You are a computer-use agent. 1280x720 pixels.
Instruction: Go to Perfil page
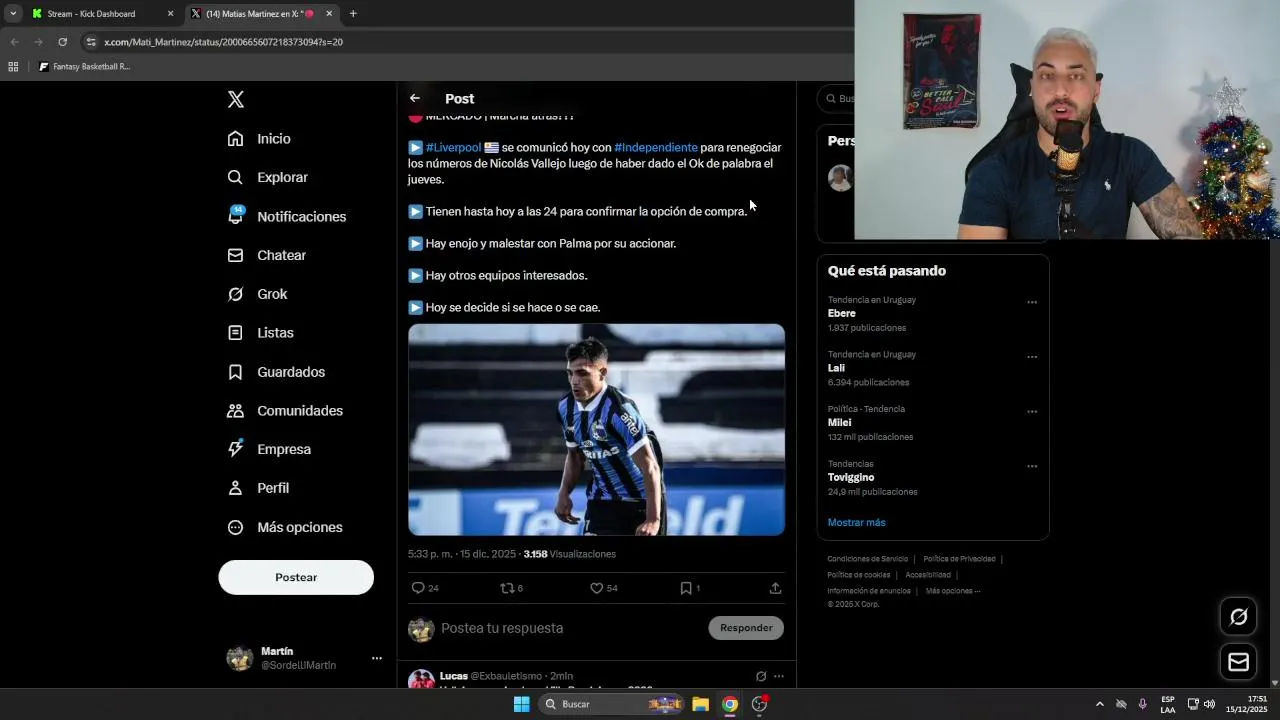click(x=259, y=488)
